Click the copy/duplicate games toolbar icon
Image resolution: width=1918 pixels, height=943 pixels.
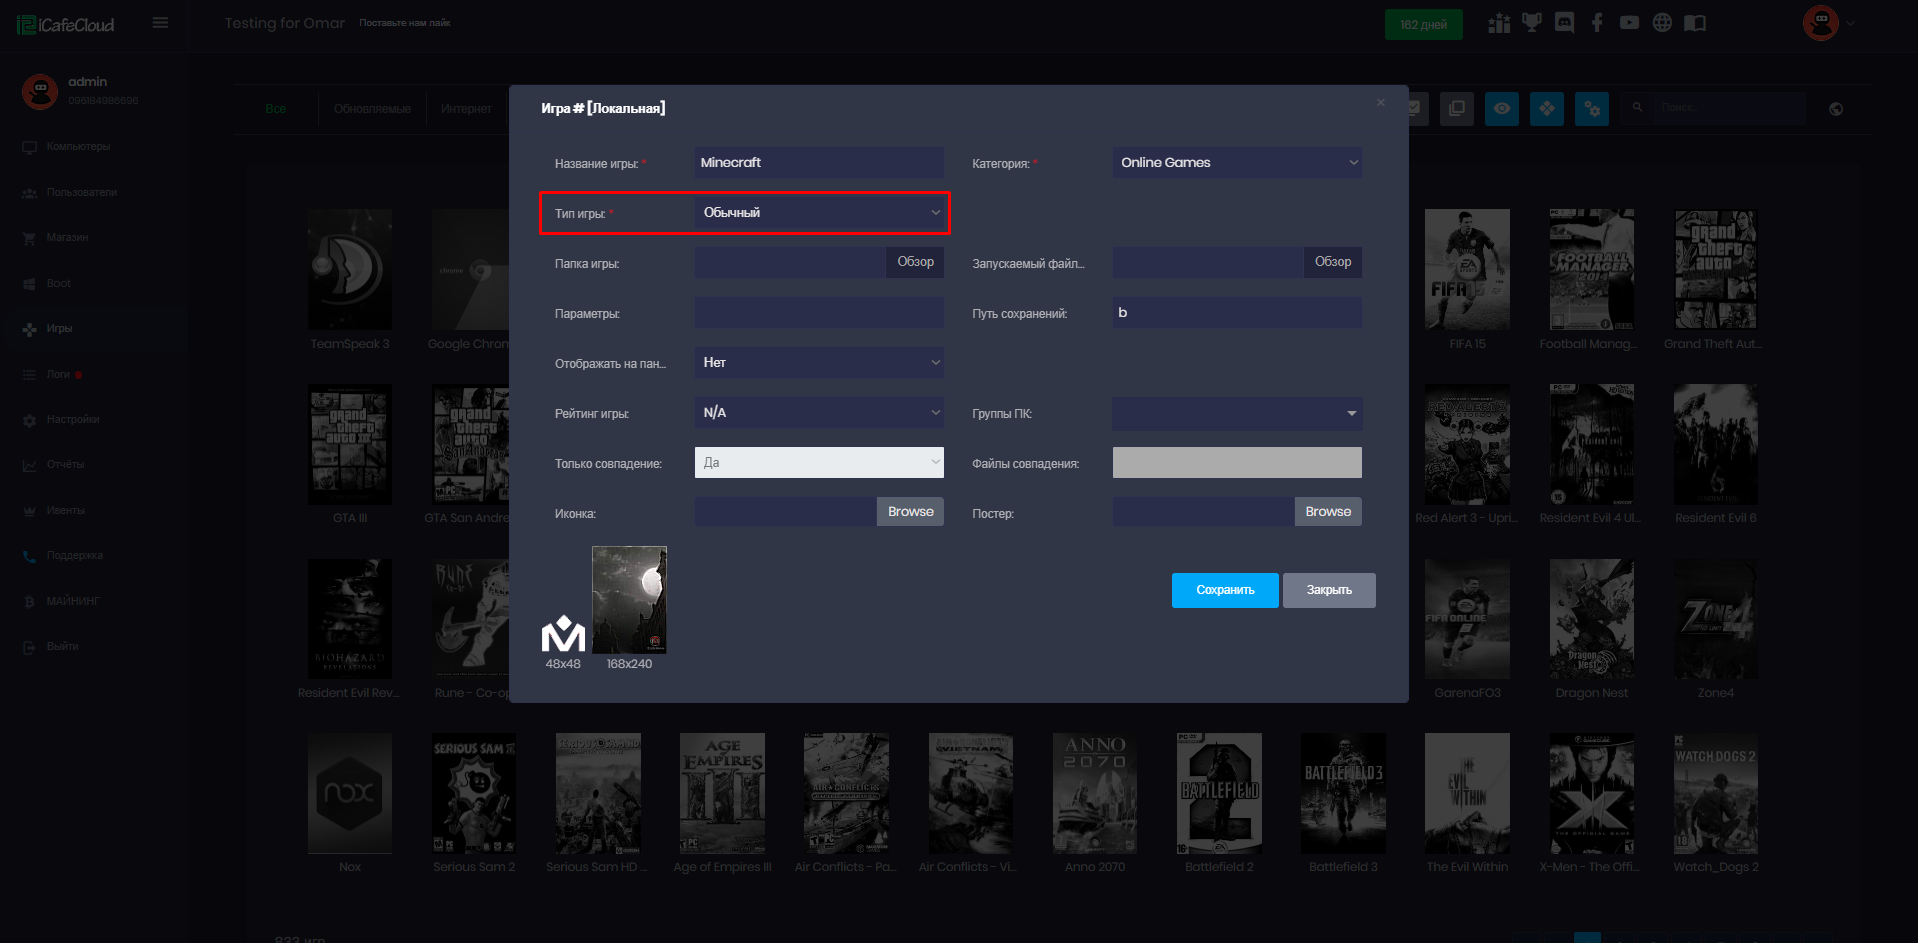1457,108
